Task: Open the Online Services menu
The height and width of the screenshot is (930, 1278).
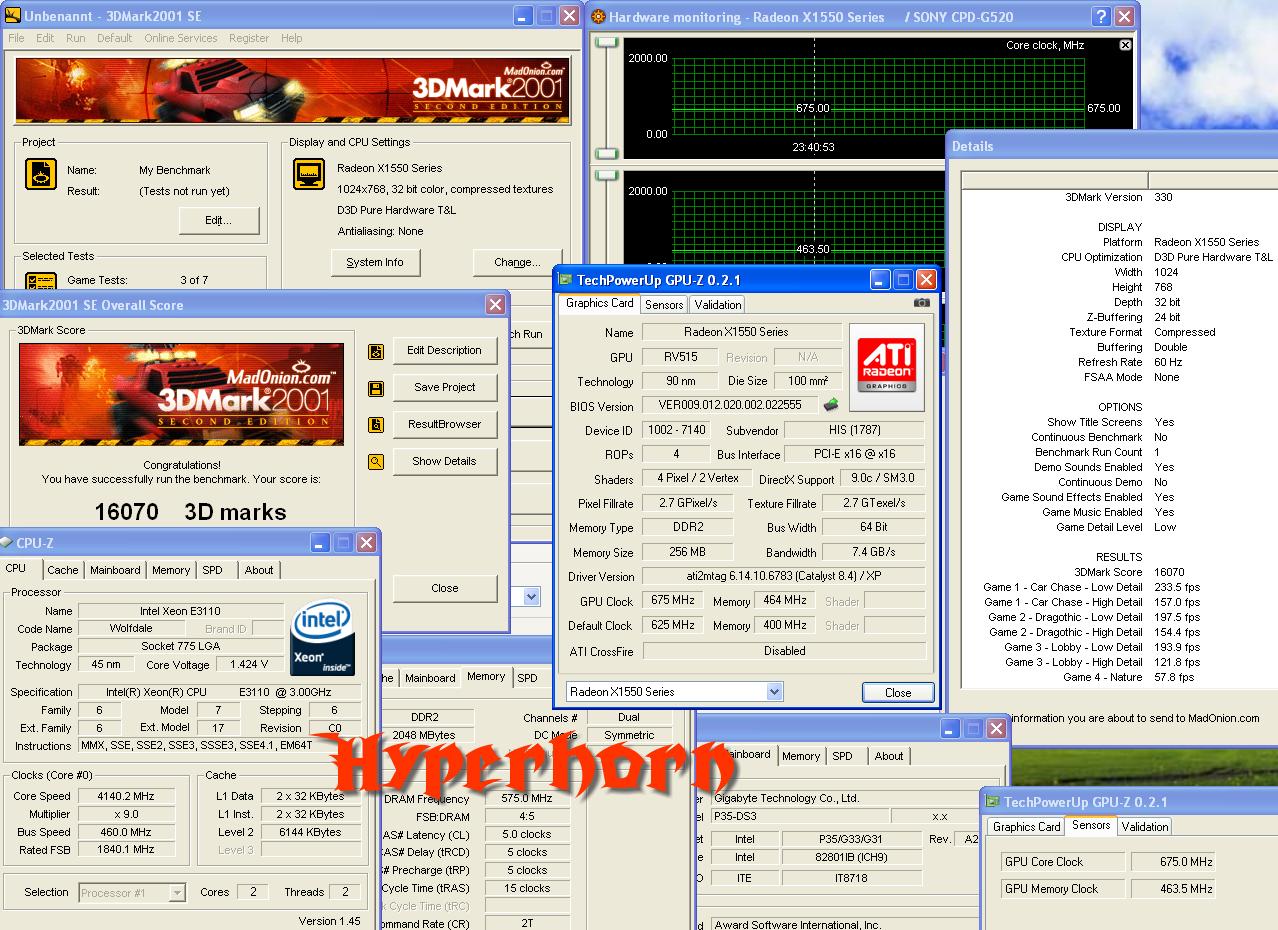Action: coord(181,38)
